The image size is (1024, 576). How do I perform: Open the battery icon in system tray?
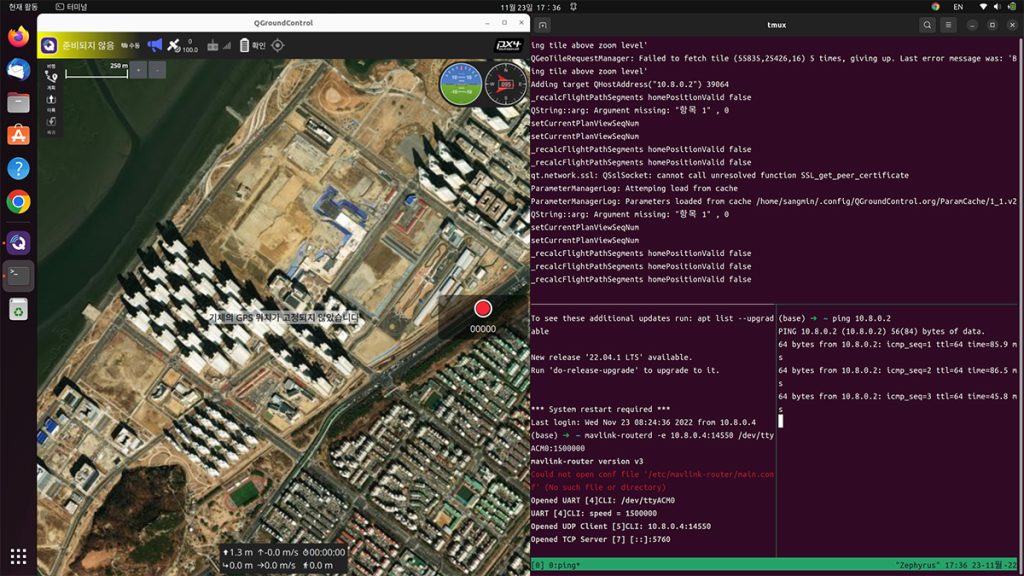[x=1012, y=7]
